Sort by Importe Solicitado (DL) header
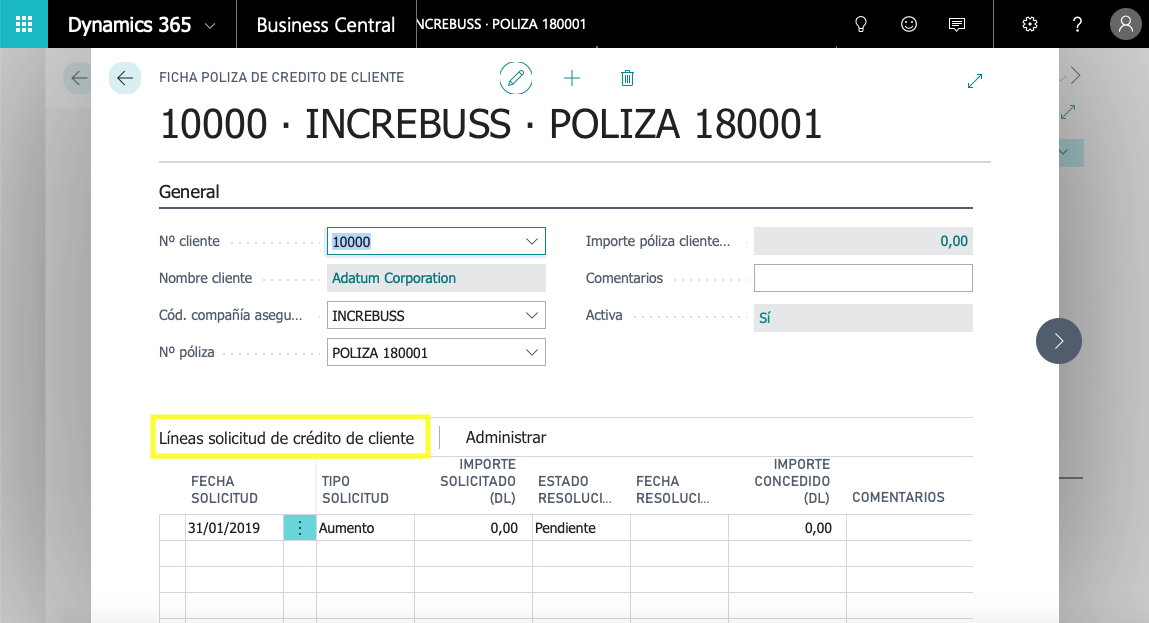The height and width of the screenshot is (623, 1149). point(478,481)
